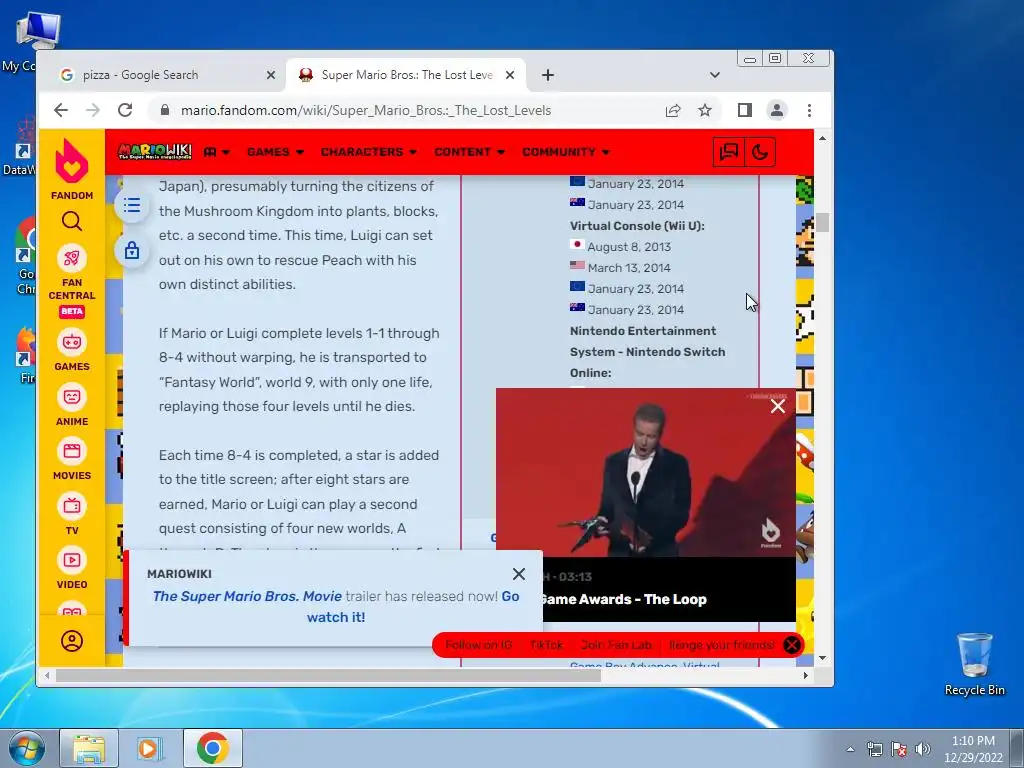Image resolution: width=1024 pixels, height=768 pixels.
Task: Select the Recycle Bin desktop icon
Action: tap(974, 664)
